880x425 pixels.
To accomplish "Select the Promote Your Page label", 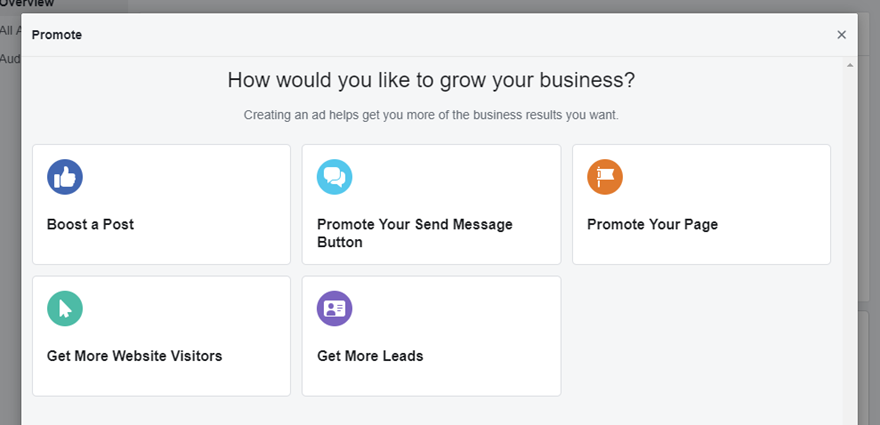I will point(652,225).
